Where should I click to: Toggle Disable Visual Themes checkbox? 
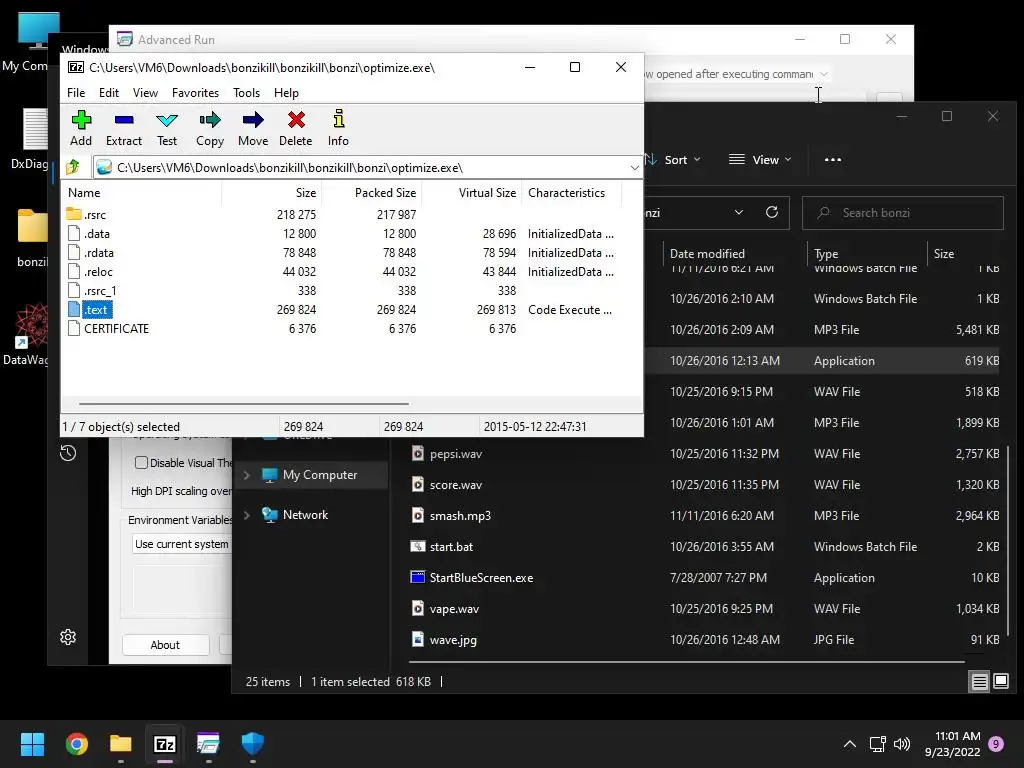[x=141, y=462]
